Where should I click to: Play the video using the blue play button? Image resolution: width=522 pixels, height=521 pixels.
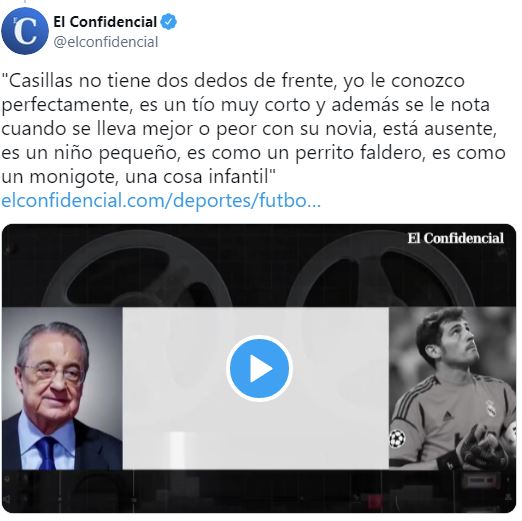[x=259, y=368]
